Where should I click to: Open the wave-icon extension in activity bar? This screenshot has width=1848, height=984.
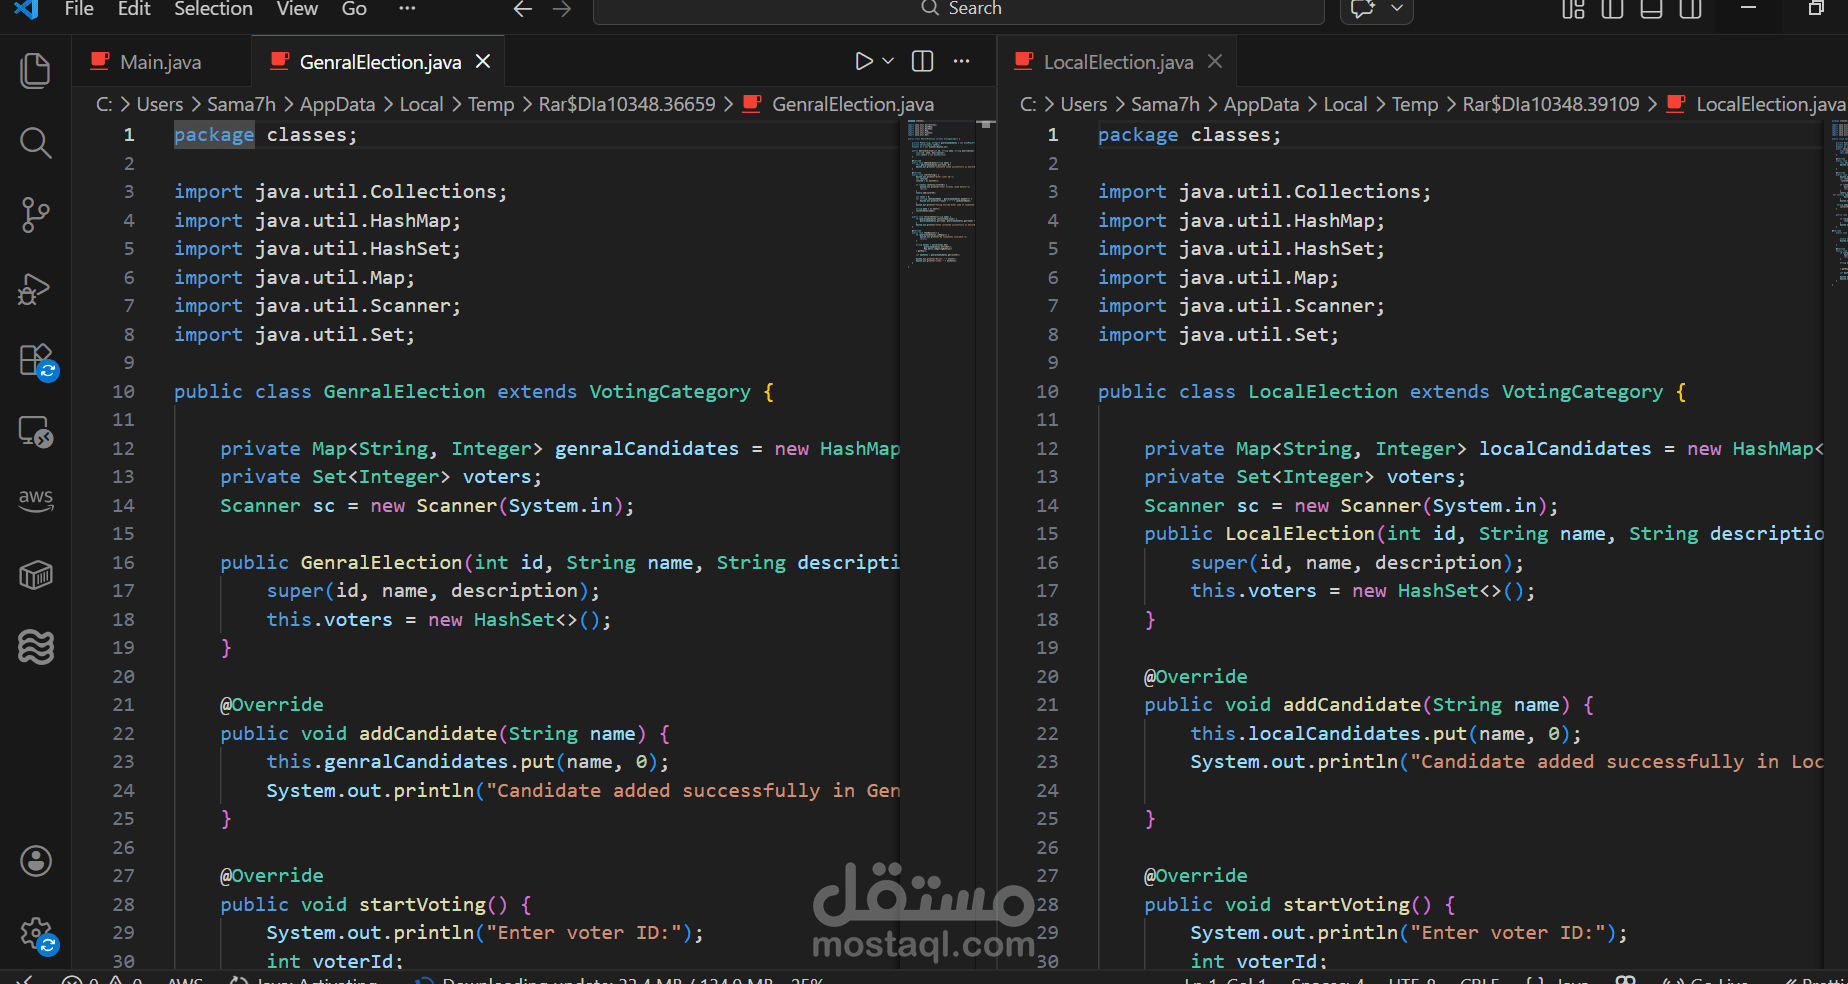click(x=35, y=647)
